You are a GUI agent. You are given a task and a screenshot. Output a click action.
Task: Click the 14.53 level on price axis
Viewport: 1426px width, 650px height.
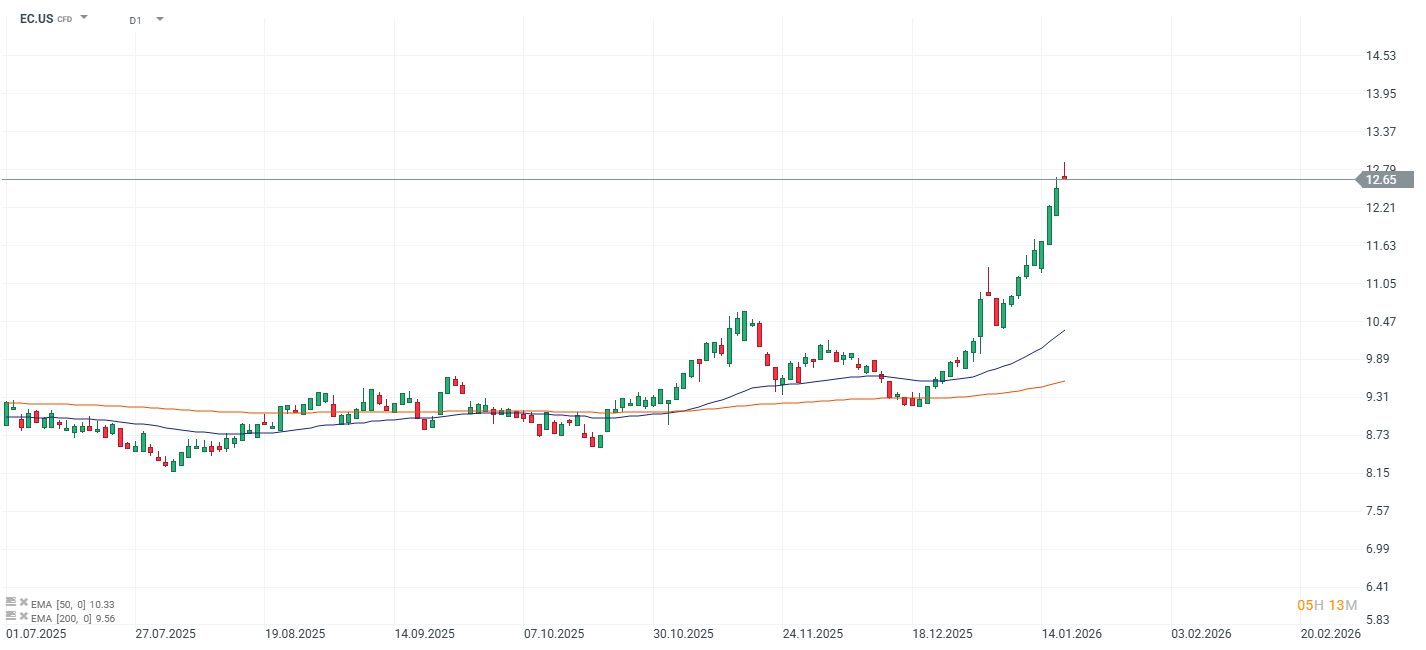(1381, 56)
